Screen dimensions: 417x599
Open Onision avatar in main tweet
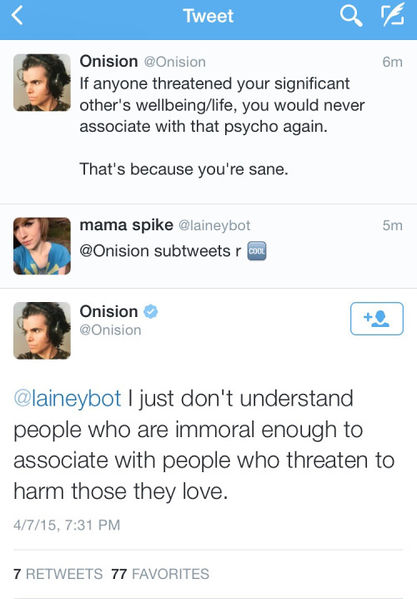[x=42, y=331]
